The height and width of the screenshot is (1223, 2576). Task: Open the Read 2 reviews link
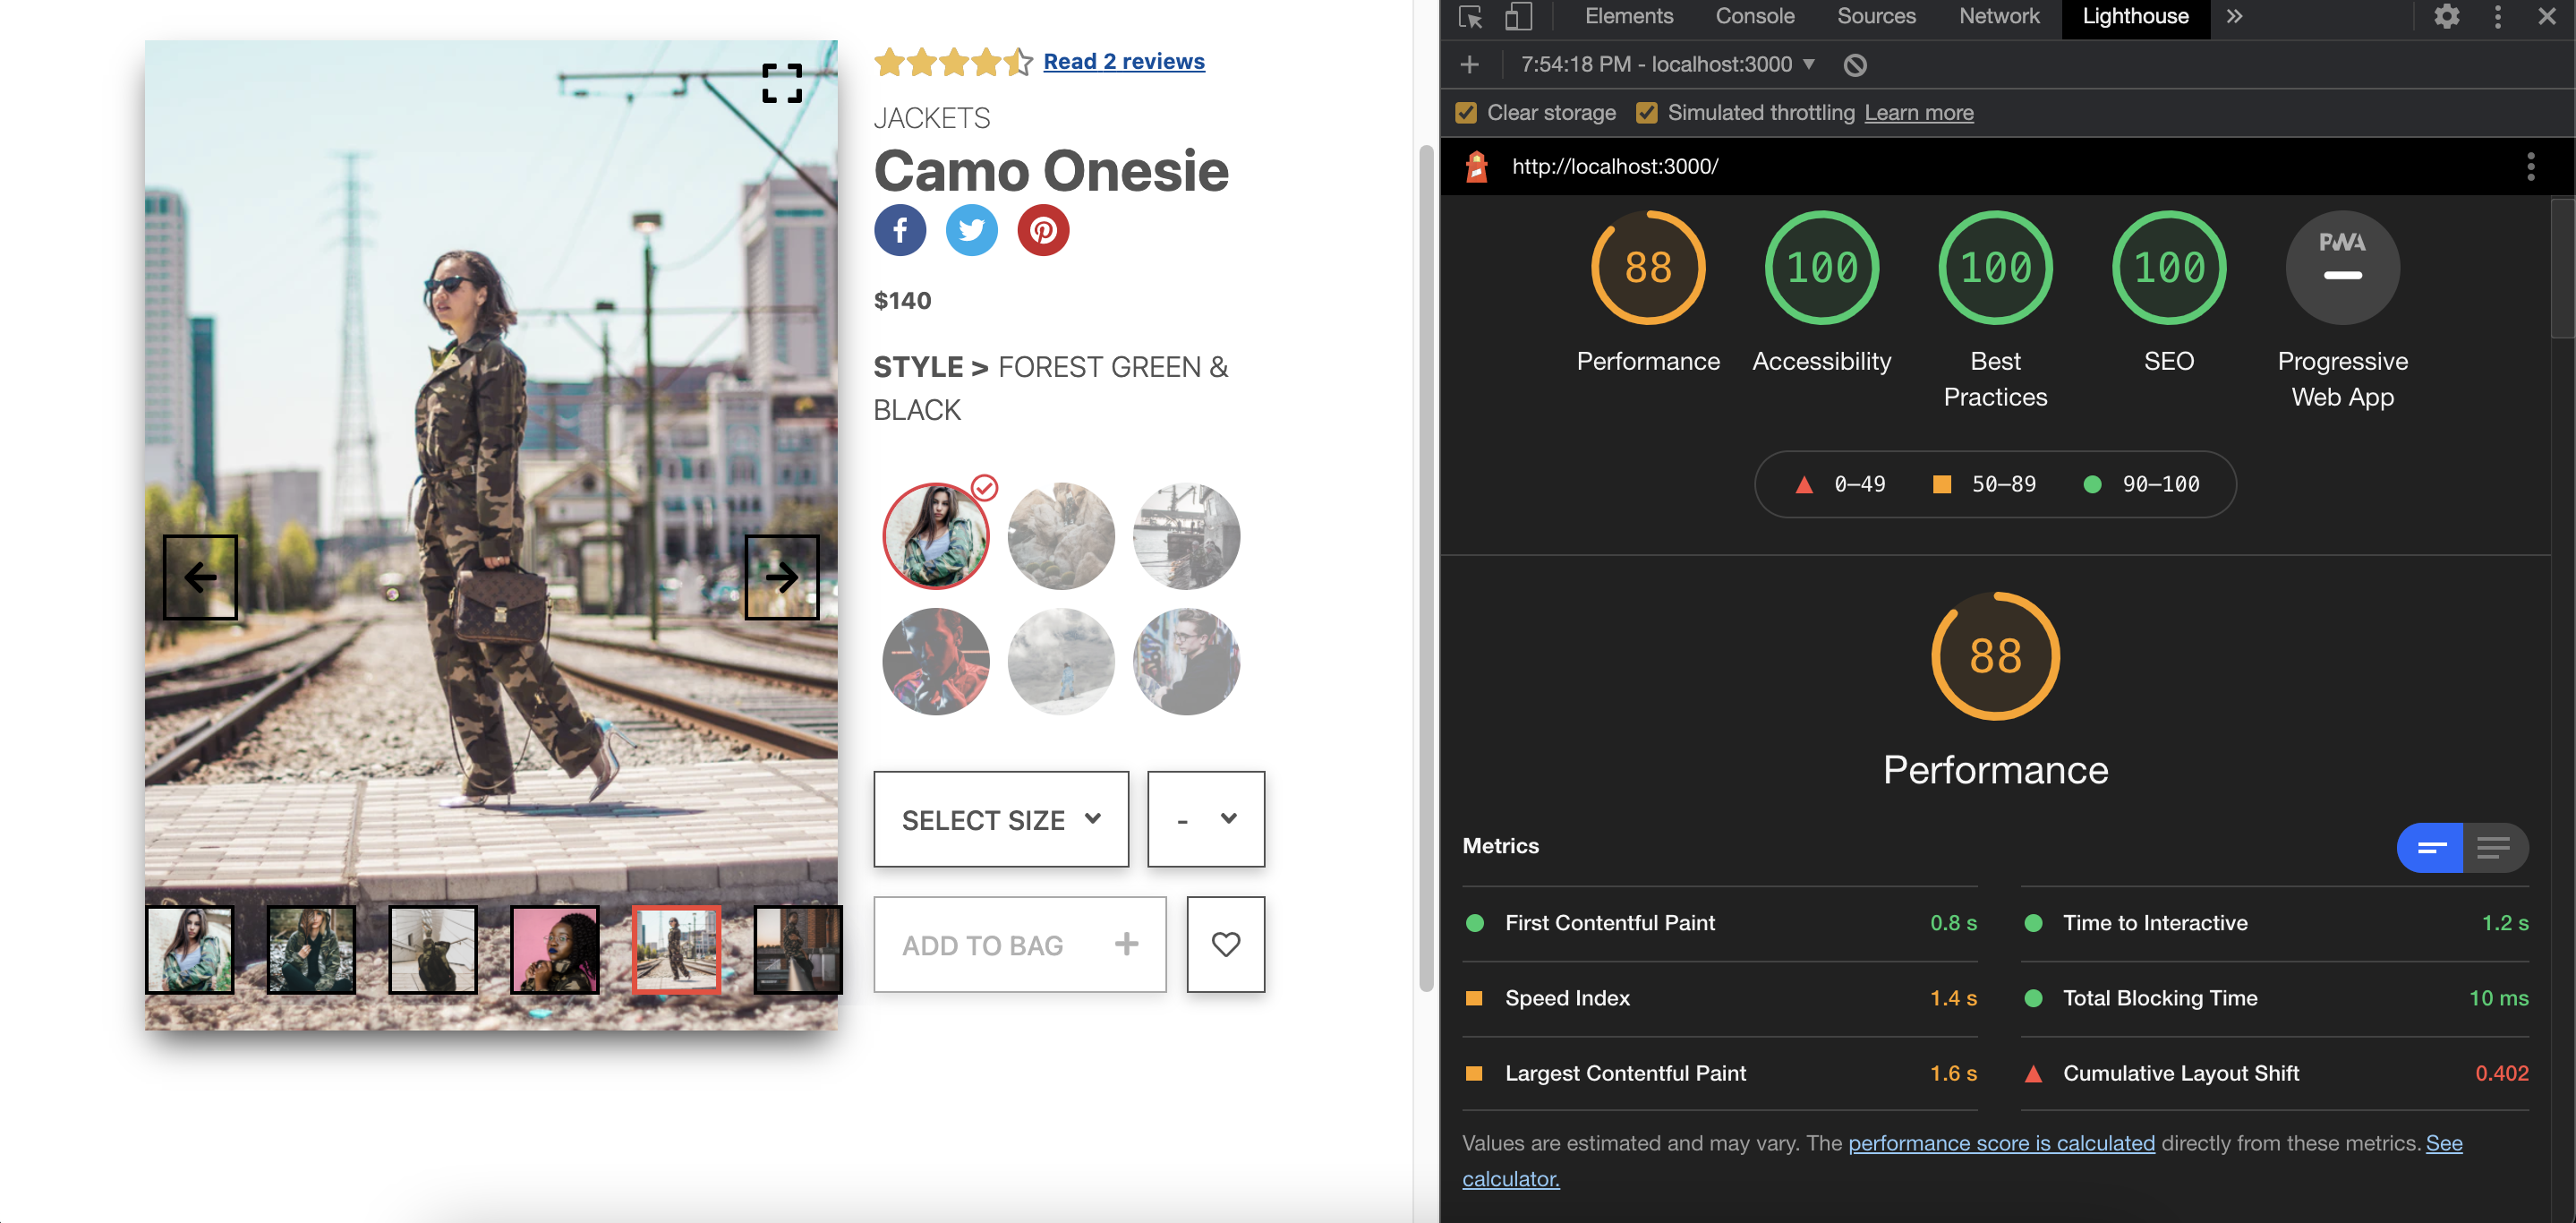tap(1123, 61)
